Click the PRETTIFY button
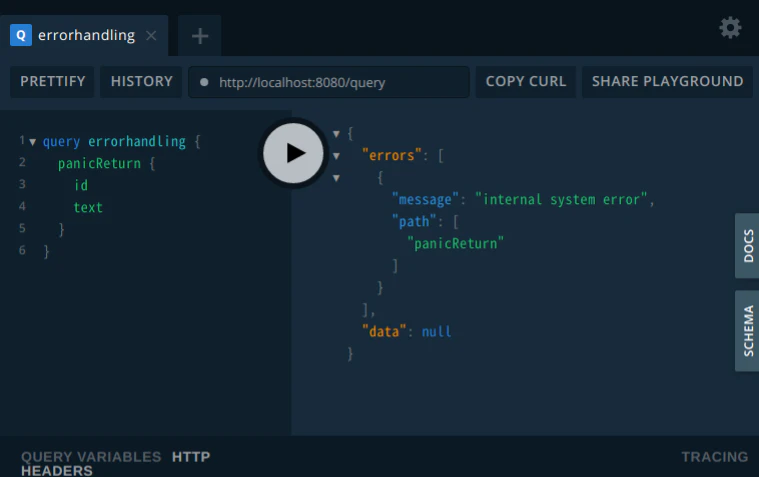Viewport: 759px width, 477px height. [x=52, y=81]
